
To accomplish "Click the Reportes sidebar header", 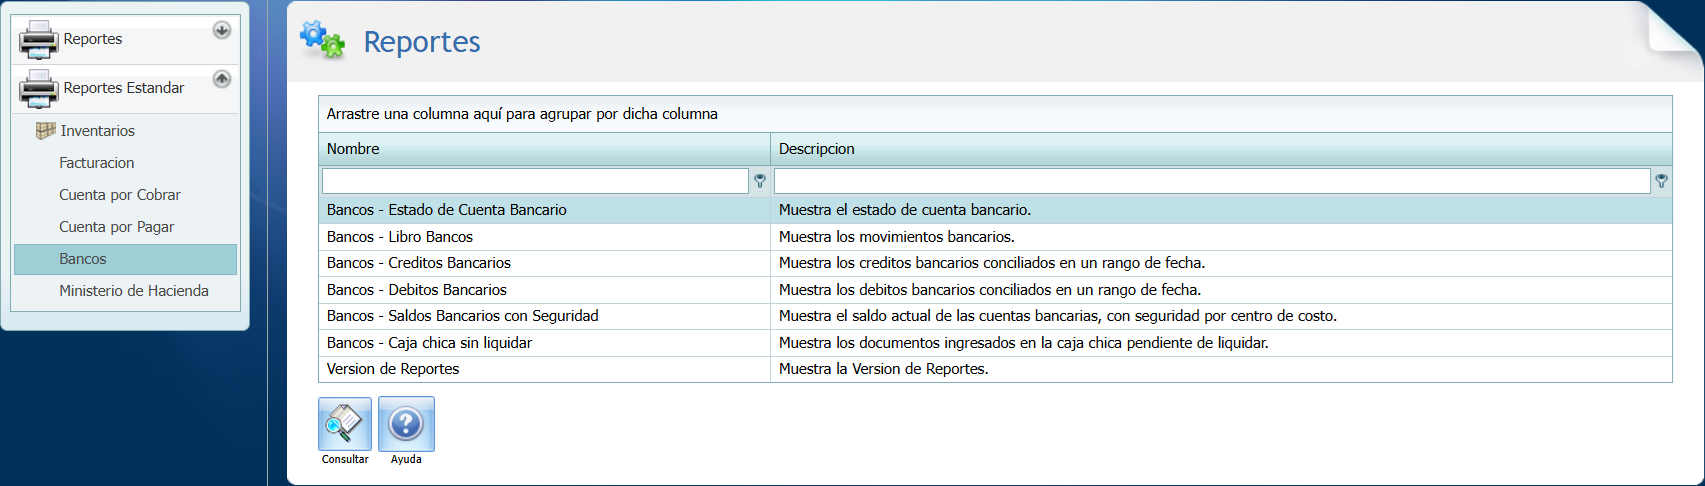I will pos(125,40).
